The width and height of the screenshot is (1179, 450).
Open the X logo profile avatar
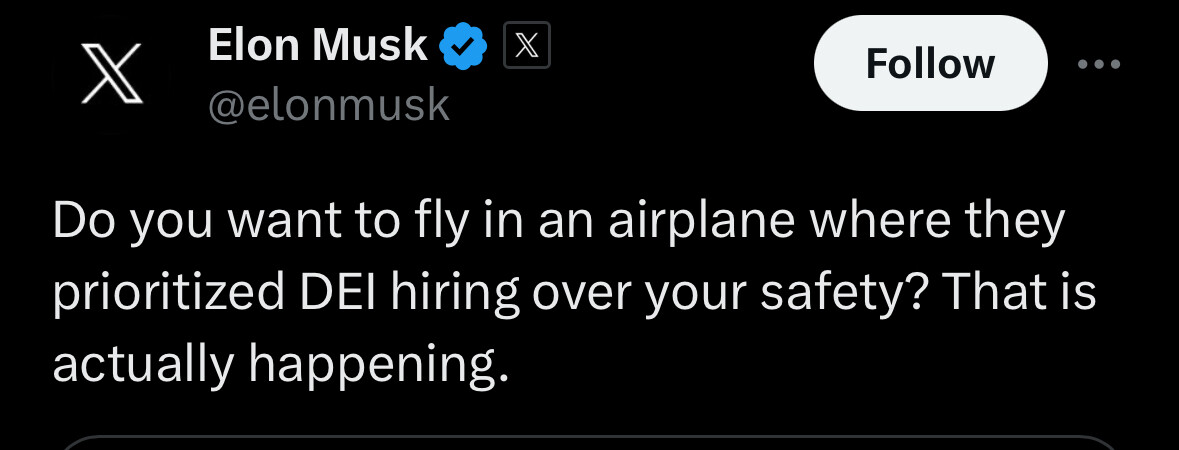tap(112, 73)
